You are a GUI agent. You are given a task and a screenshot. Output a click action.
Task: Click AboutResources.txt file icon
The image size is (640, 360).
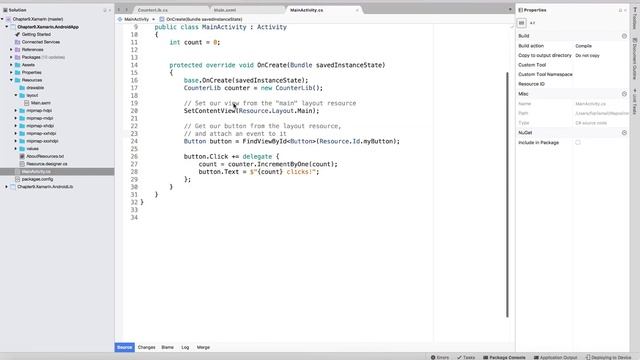[22, 156]
